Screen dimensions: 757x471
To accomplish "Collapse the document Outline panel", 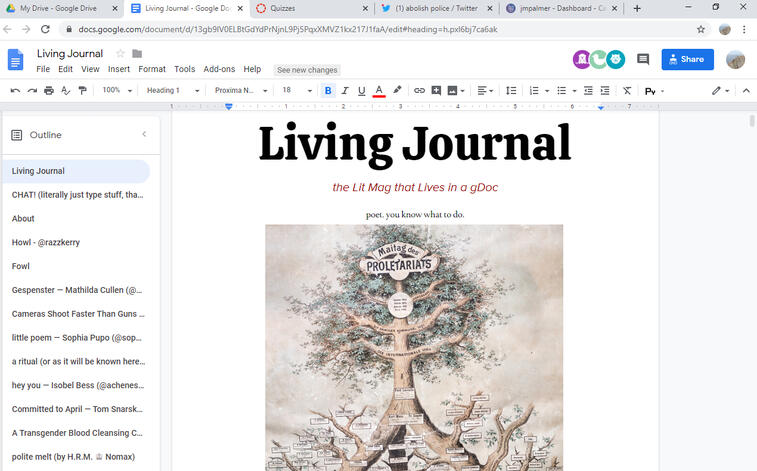I will [144, 134].
